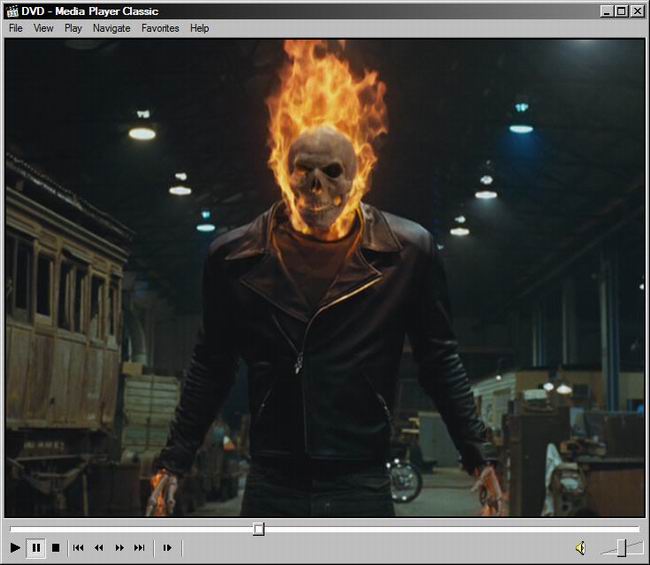Image resolution: width=650 pixels, height=565 pixels.
Task: Rewind using the decrease speed button
Action: (x=99, y=548)
